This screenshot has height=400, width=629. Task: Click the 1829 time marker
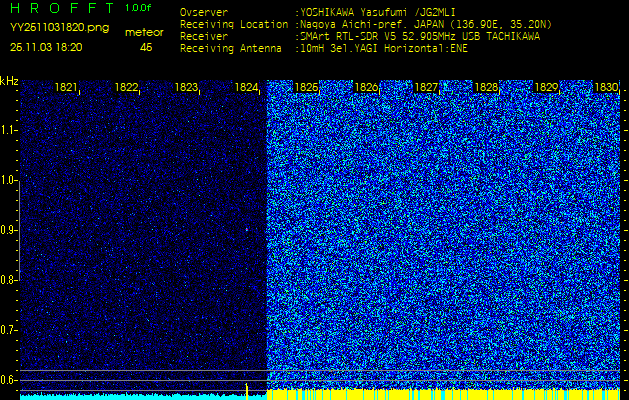tap(546, 87)
